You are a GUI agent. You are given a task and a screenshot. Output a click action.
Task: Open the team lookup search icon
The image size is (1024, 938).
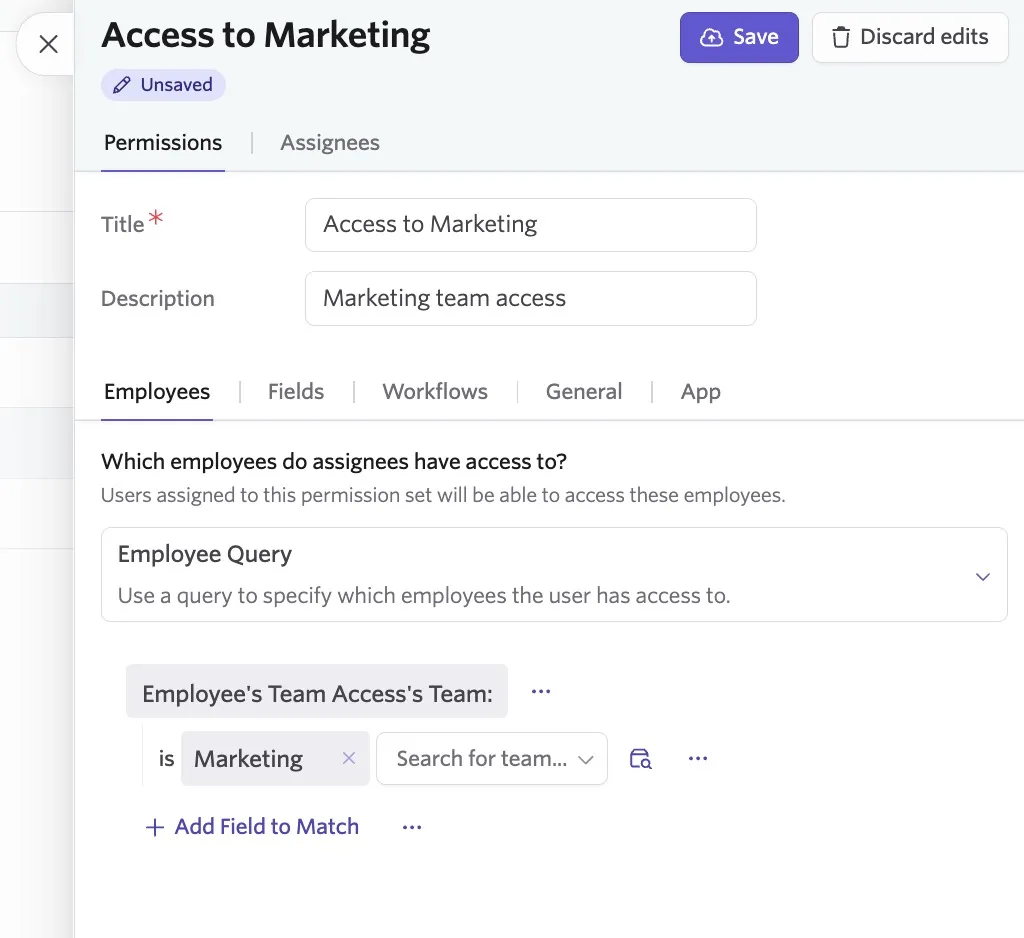pyautogui.click(x=640, y=758)
